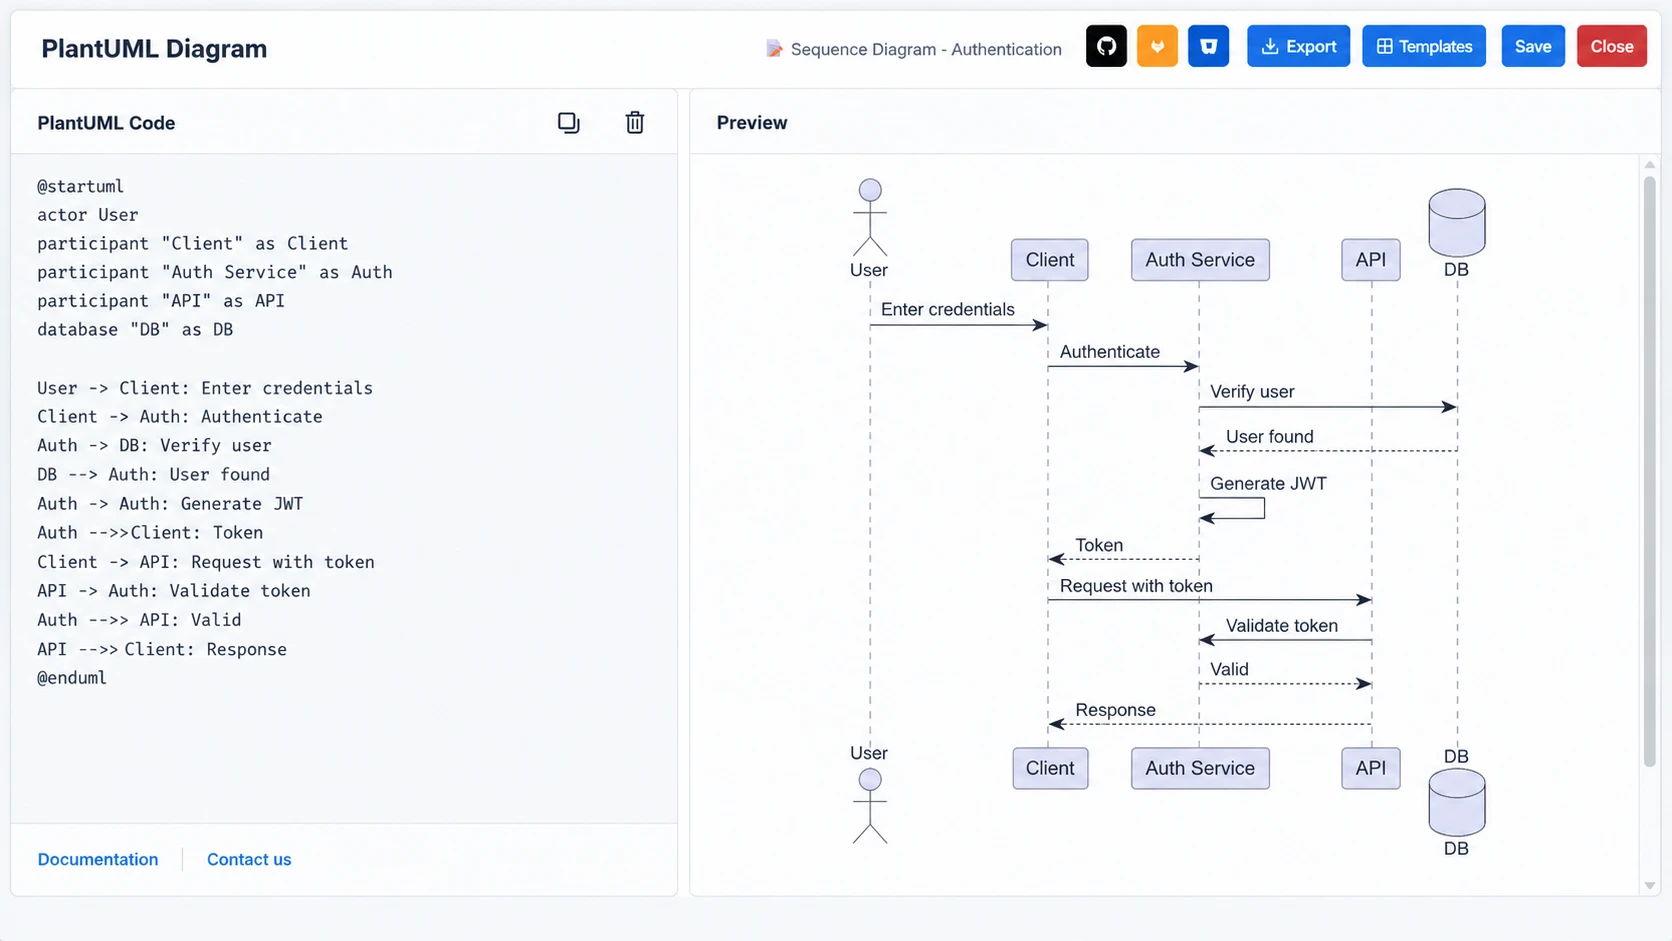Click the 'Auth -->> API: Valid' line
Image resolution: width=1672 pixels, height=941 pixels.
139,620
